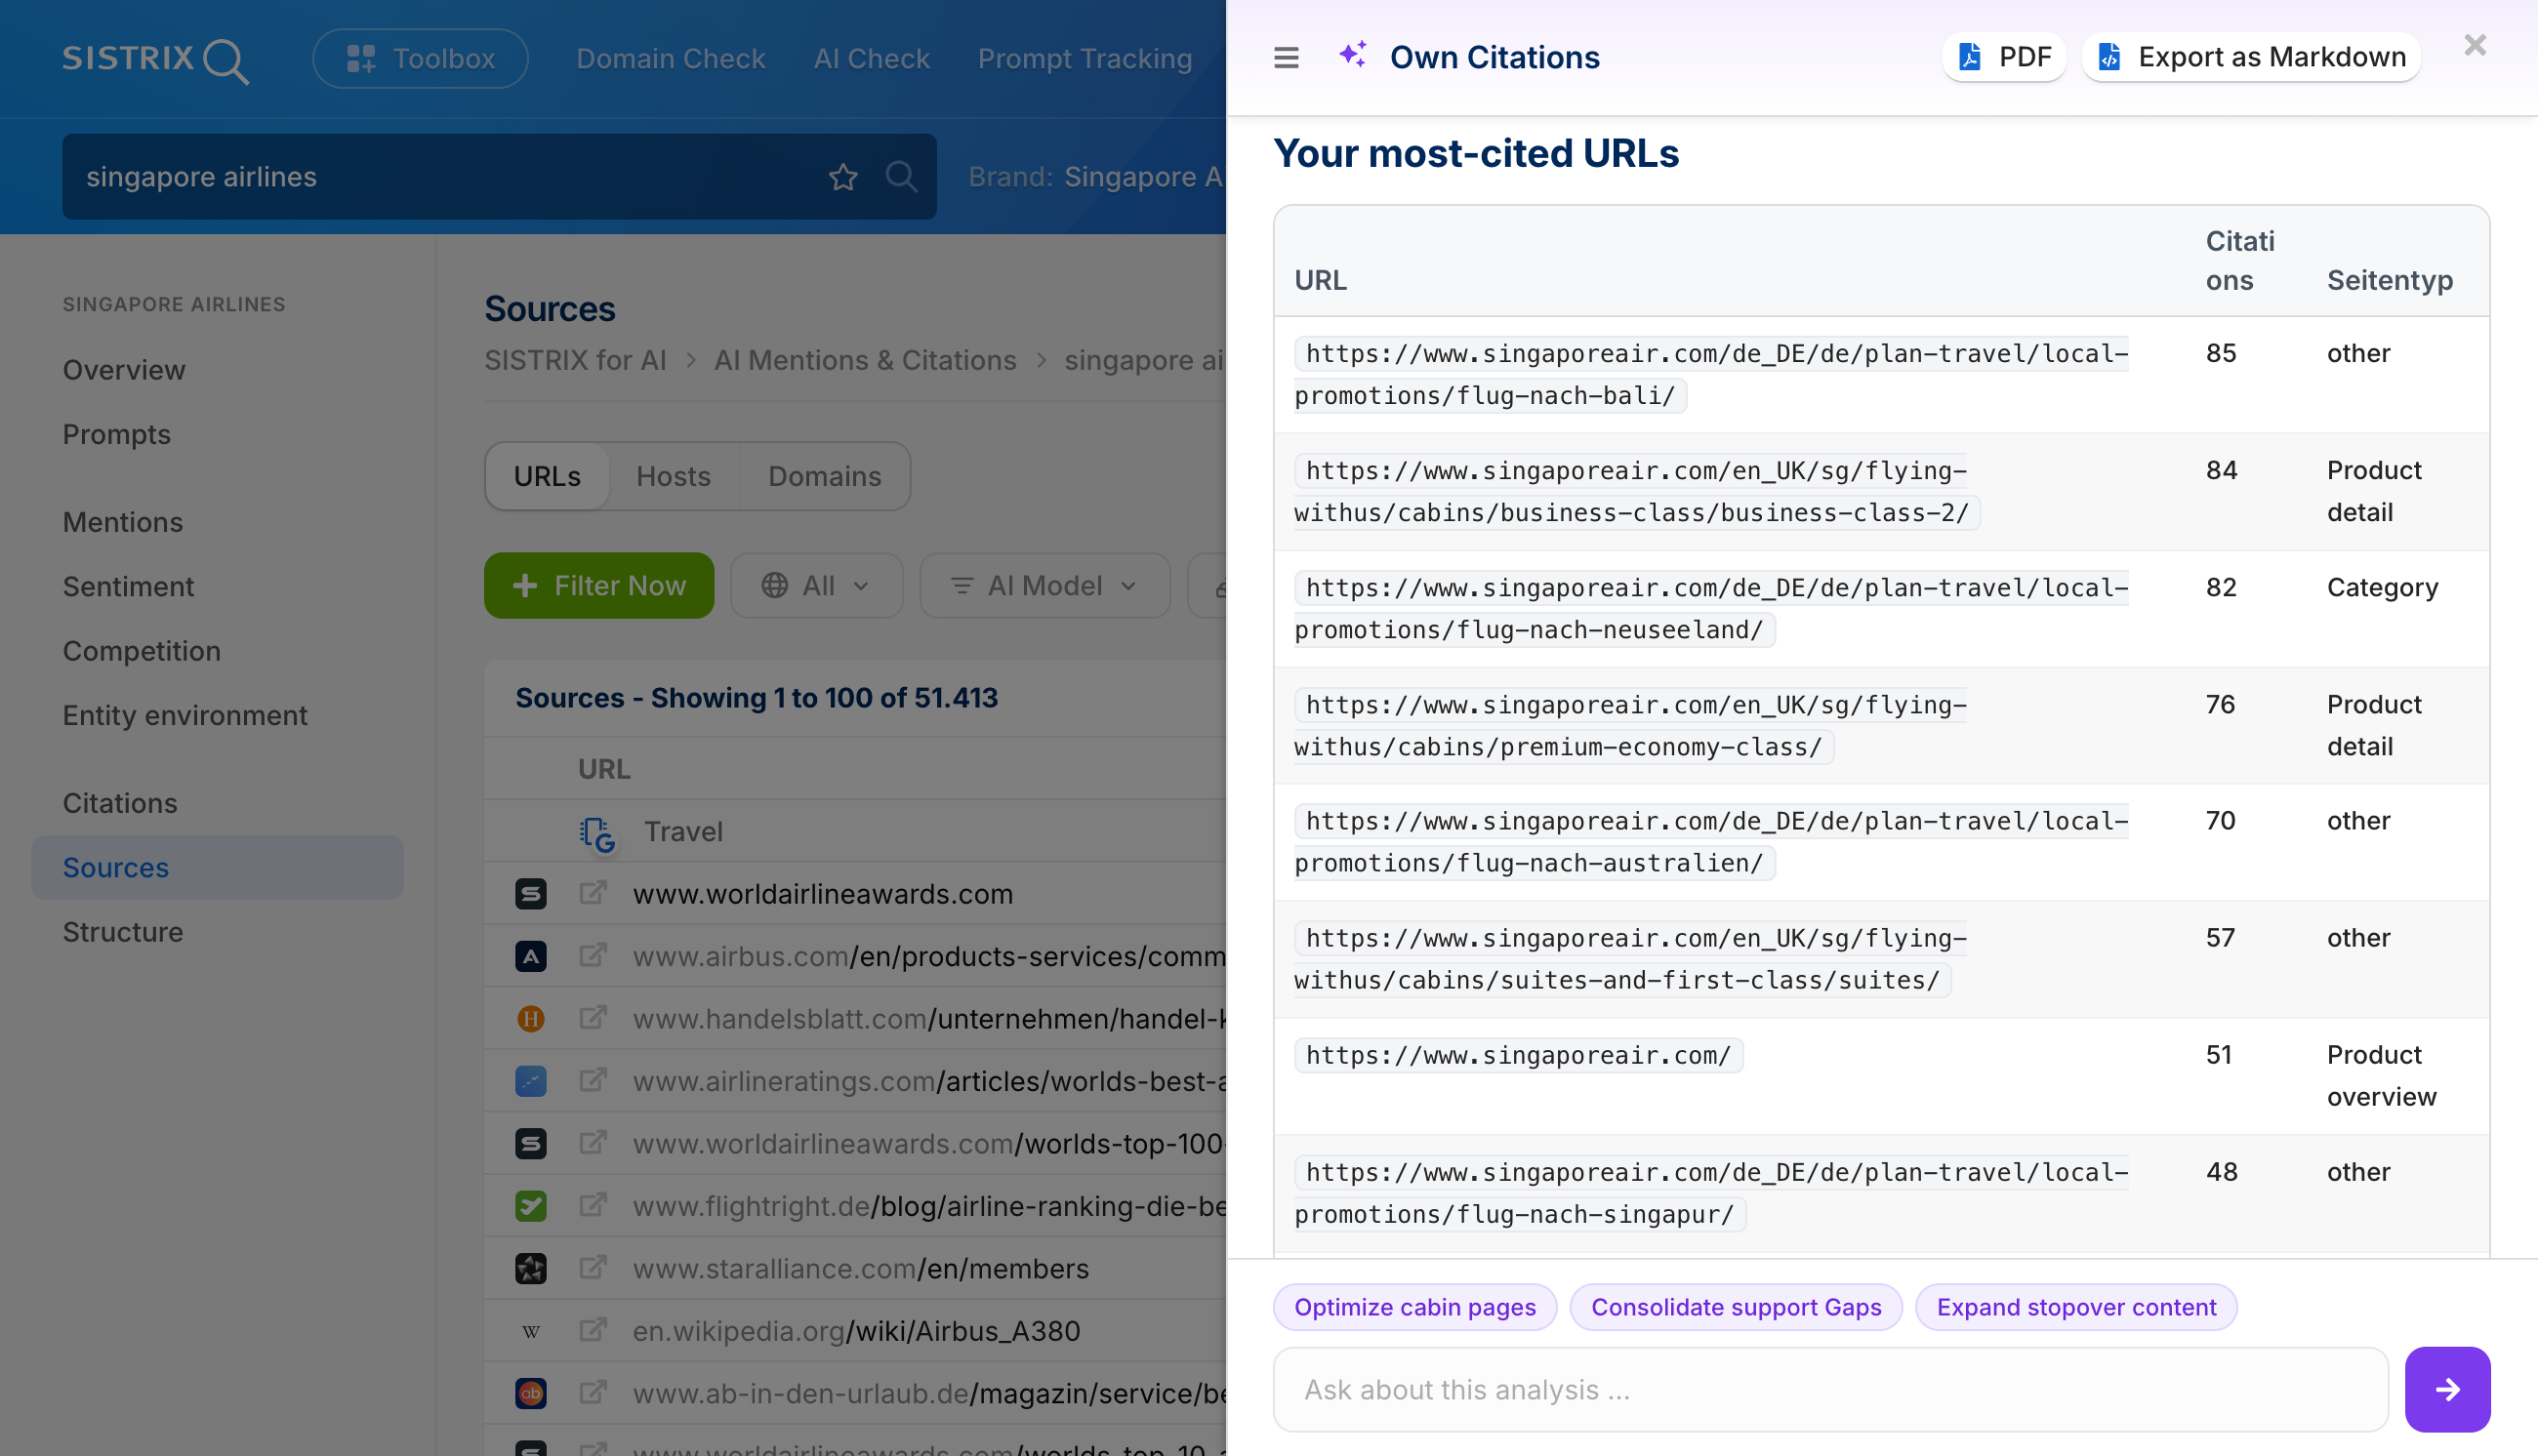Click the flug-nach-singapur URL
2538x1456 pixels.
coord(1711,1193)
